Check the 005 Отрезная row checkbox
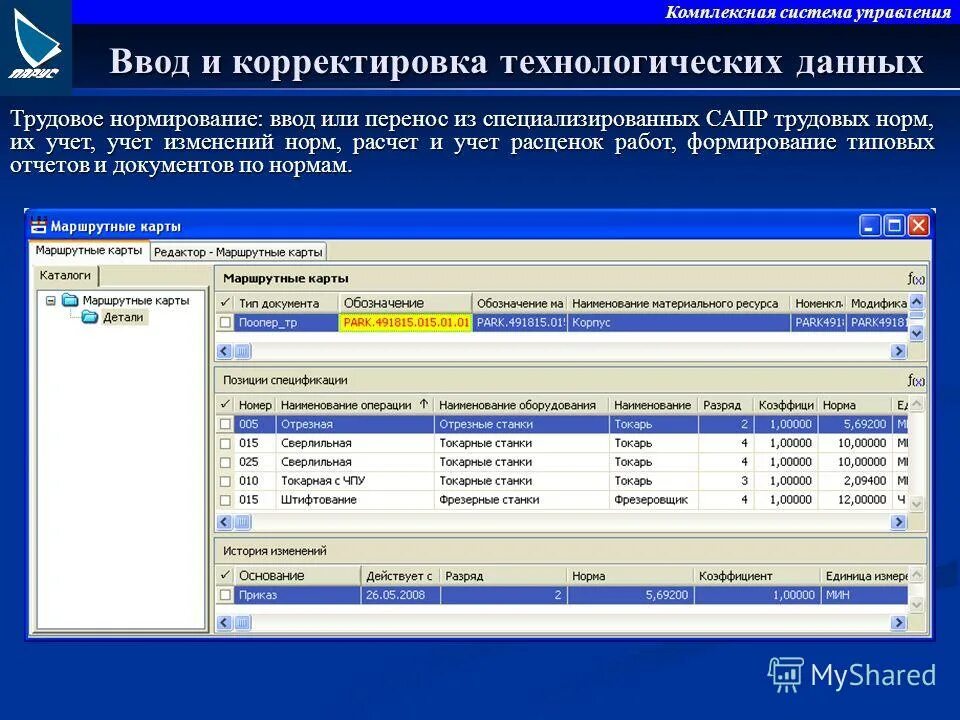The width and height of the screenshot is (960, 720). 225,424
